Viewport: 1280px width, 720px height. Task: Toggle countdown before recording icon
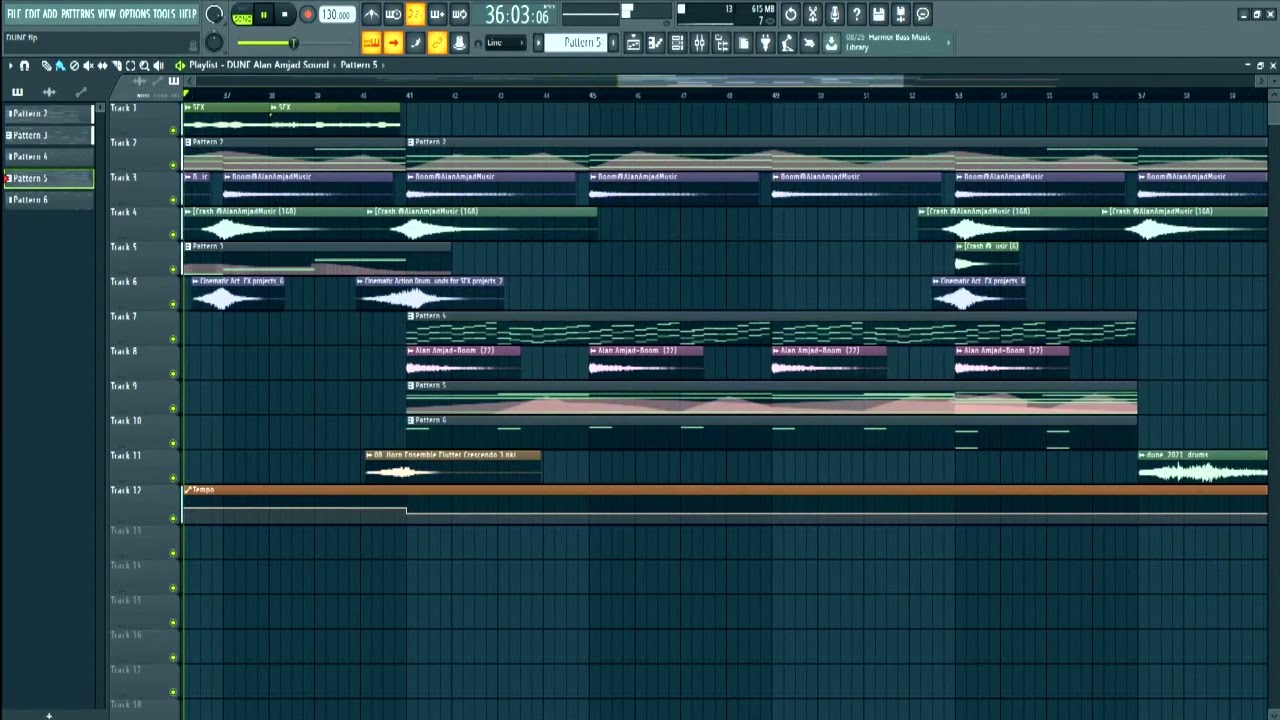[x=415, y=14]
